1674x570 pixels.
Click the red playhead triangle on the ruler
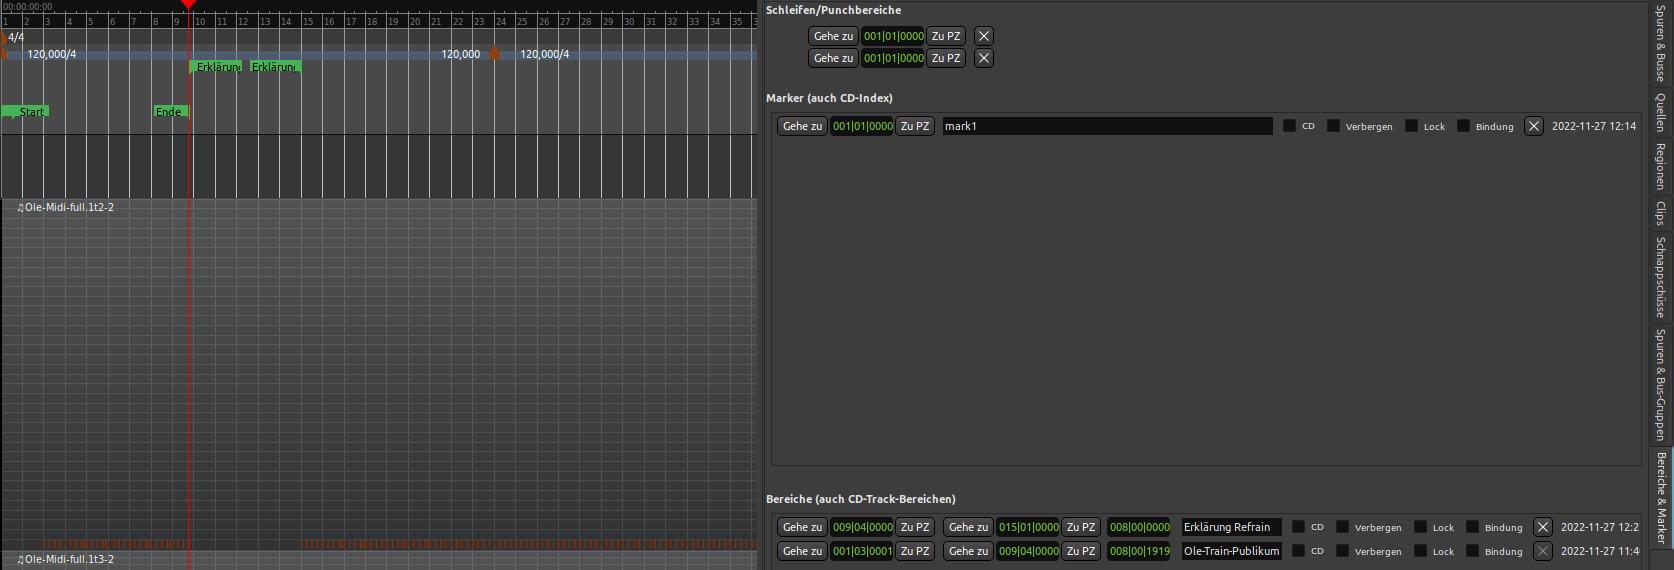[188, 5]
